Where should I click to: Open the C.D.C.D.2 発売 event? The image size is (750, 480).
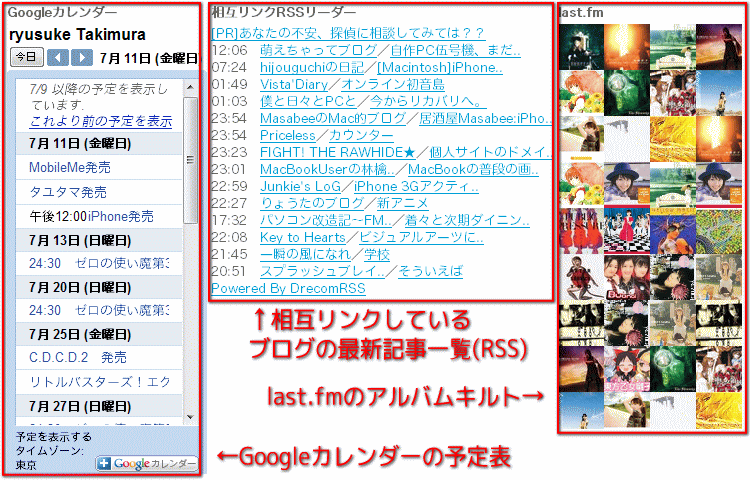point(77,357)
